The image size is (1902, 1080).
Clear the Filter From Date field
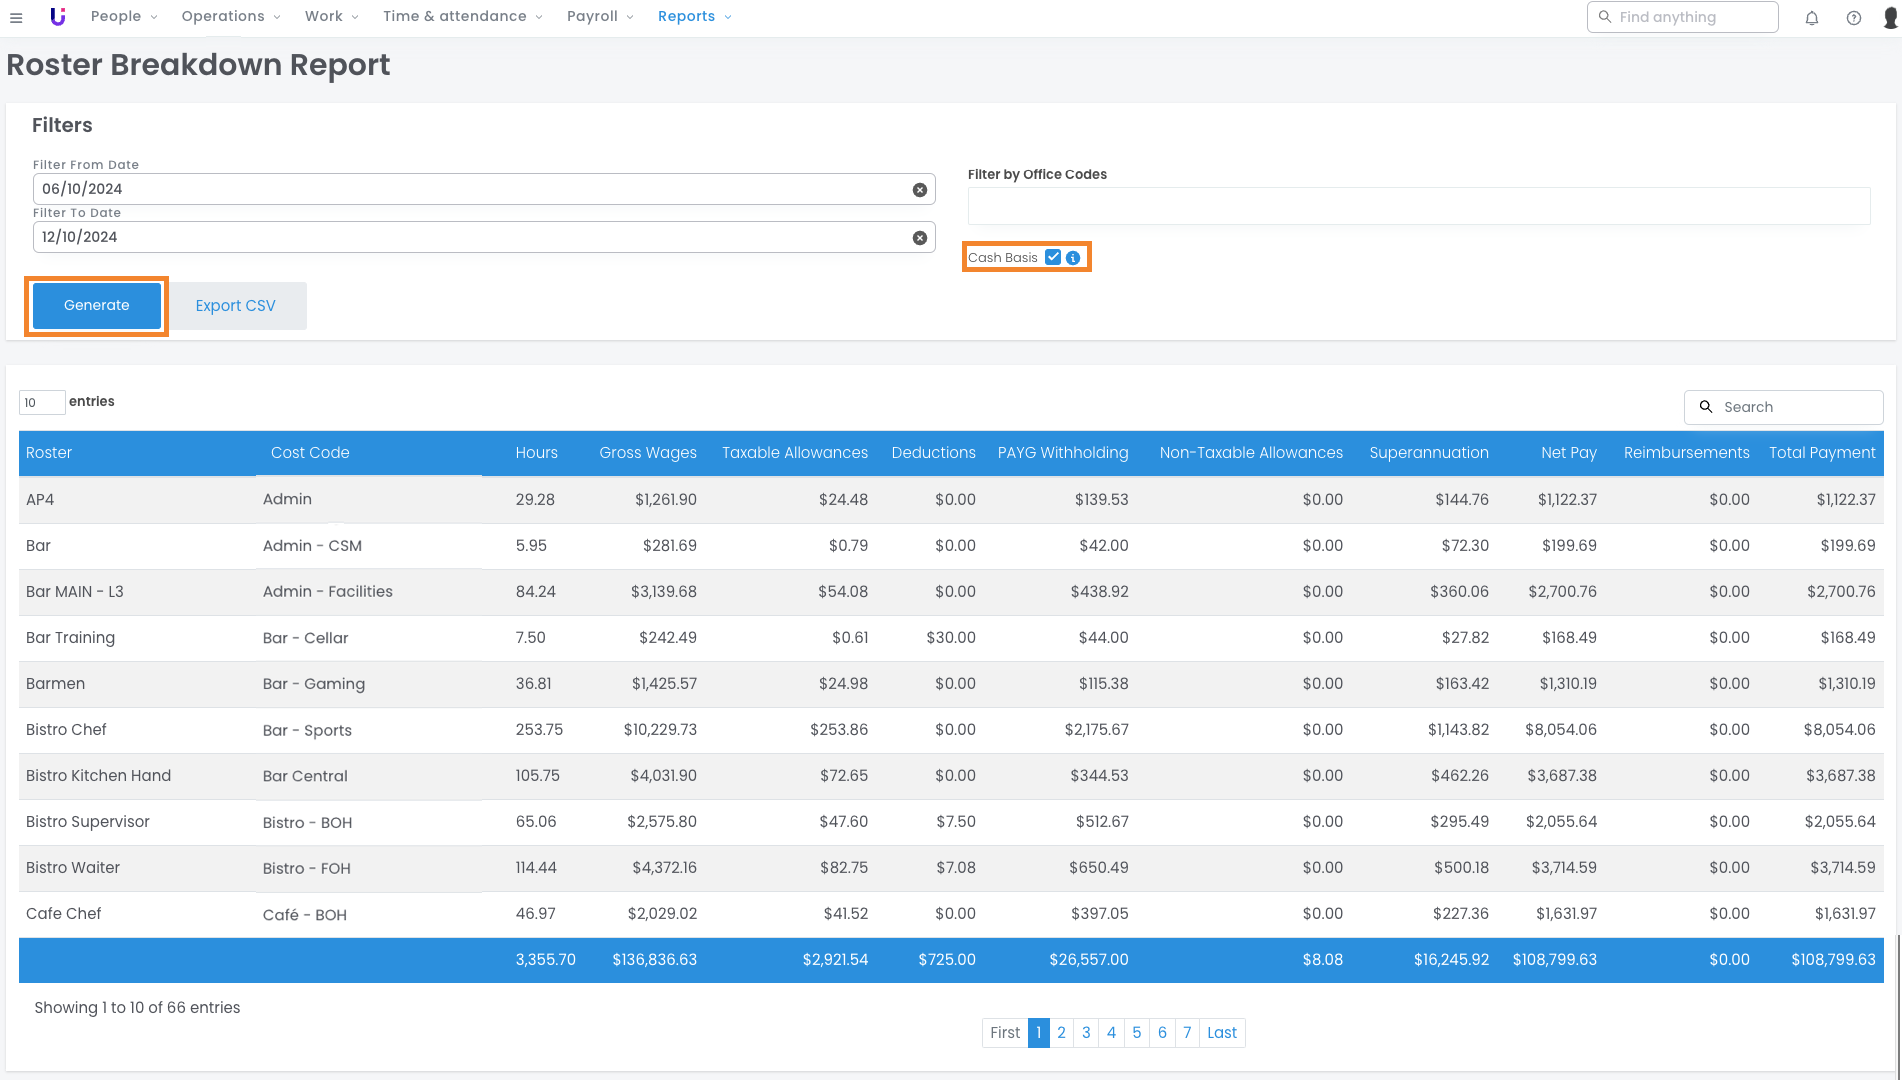(x=919, y=190)
